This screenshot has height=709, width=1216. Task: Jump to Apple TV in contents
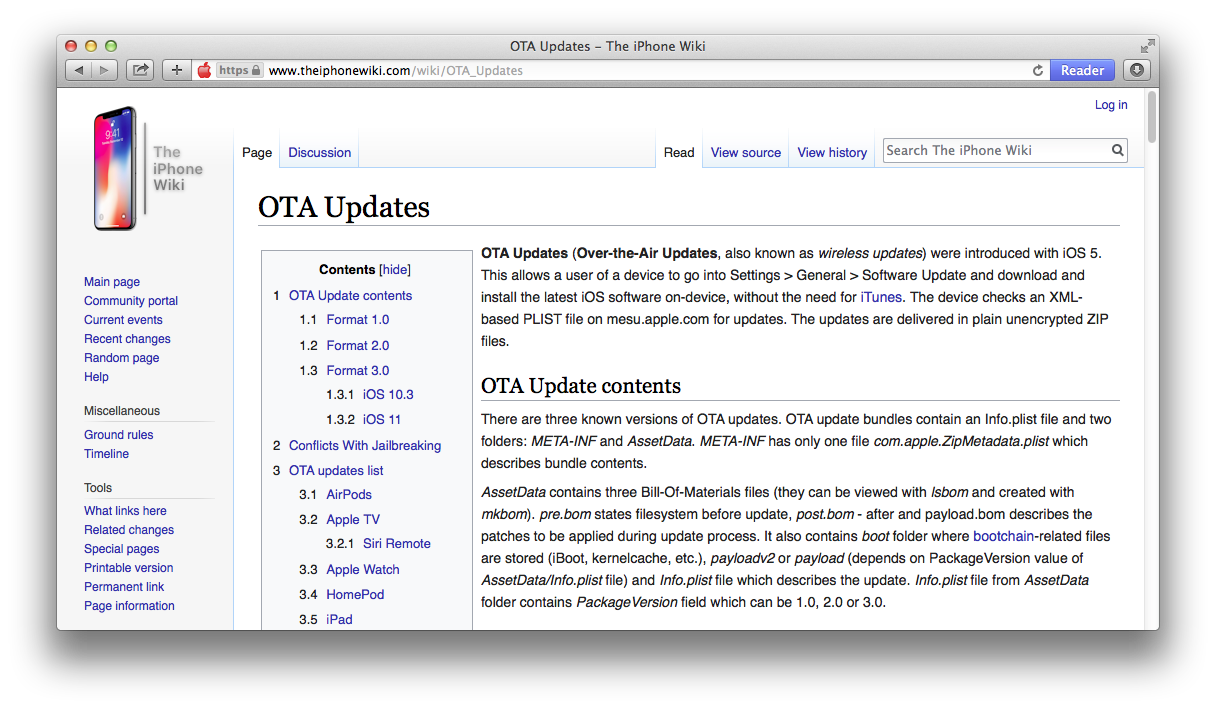(353, 520)
